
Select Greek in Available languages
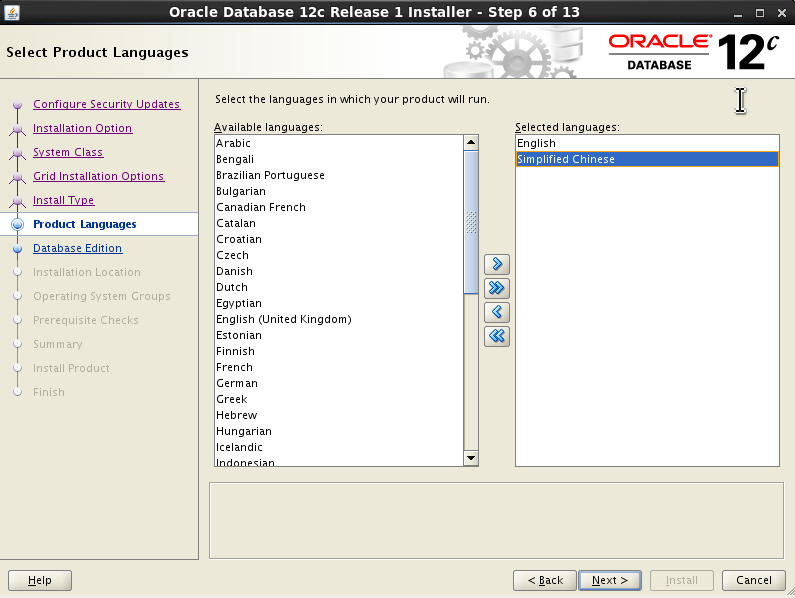339,399
